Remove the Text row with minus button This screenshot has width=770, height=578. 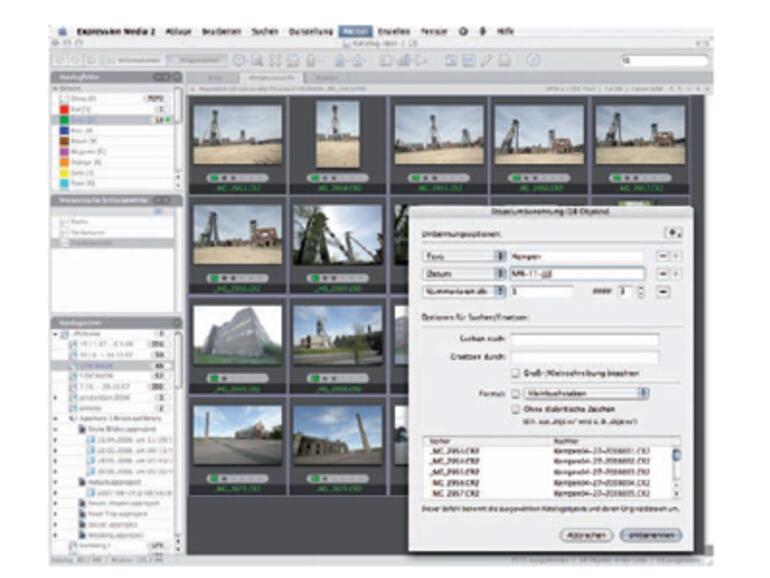pyautogui.click(x=662, y=256)
